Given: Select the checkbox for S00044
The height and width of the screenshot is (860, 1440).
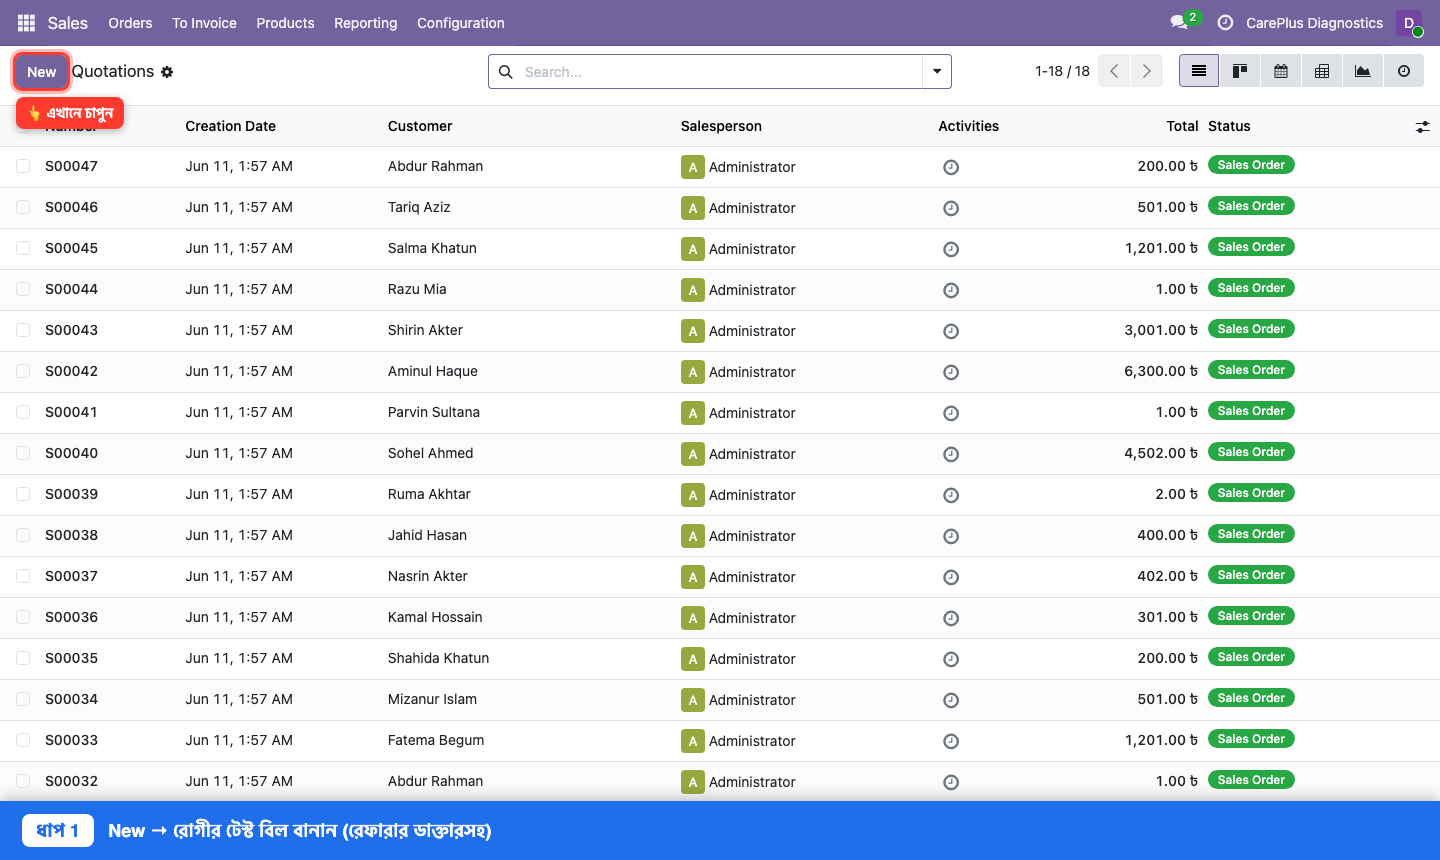Looking at the screenshot, I should coord(23,289).
